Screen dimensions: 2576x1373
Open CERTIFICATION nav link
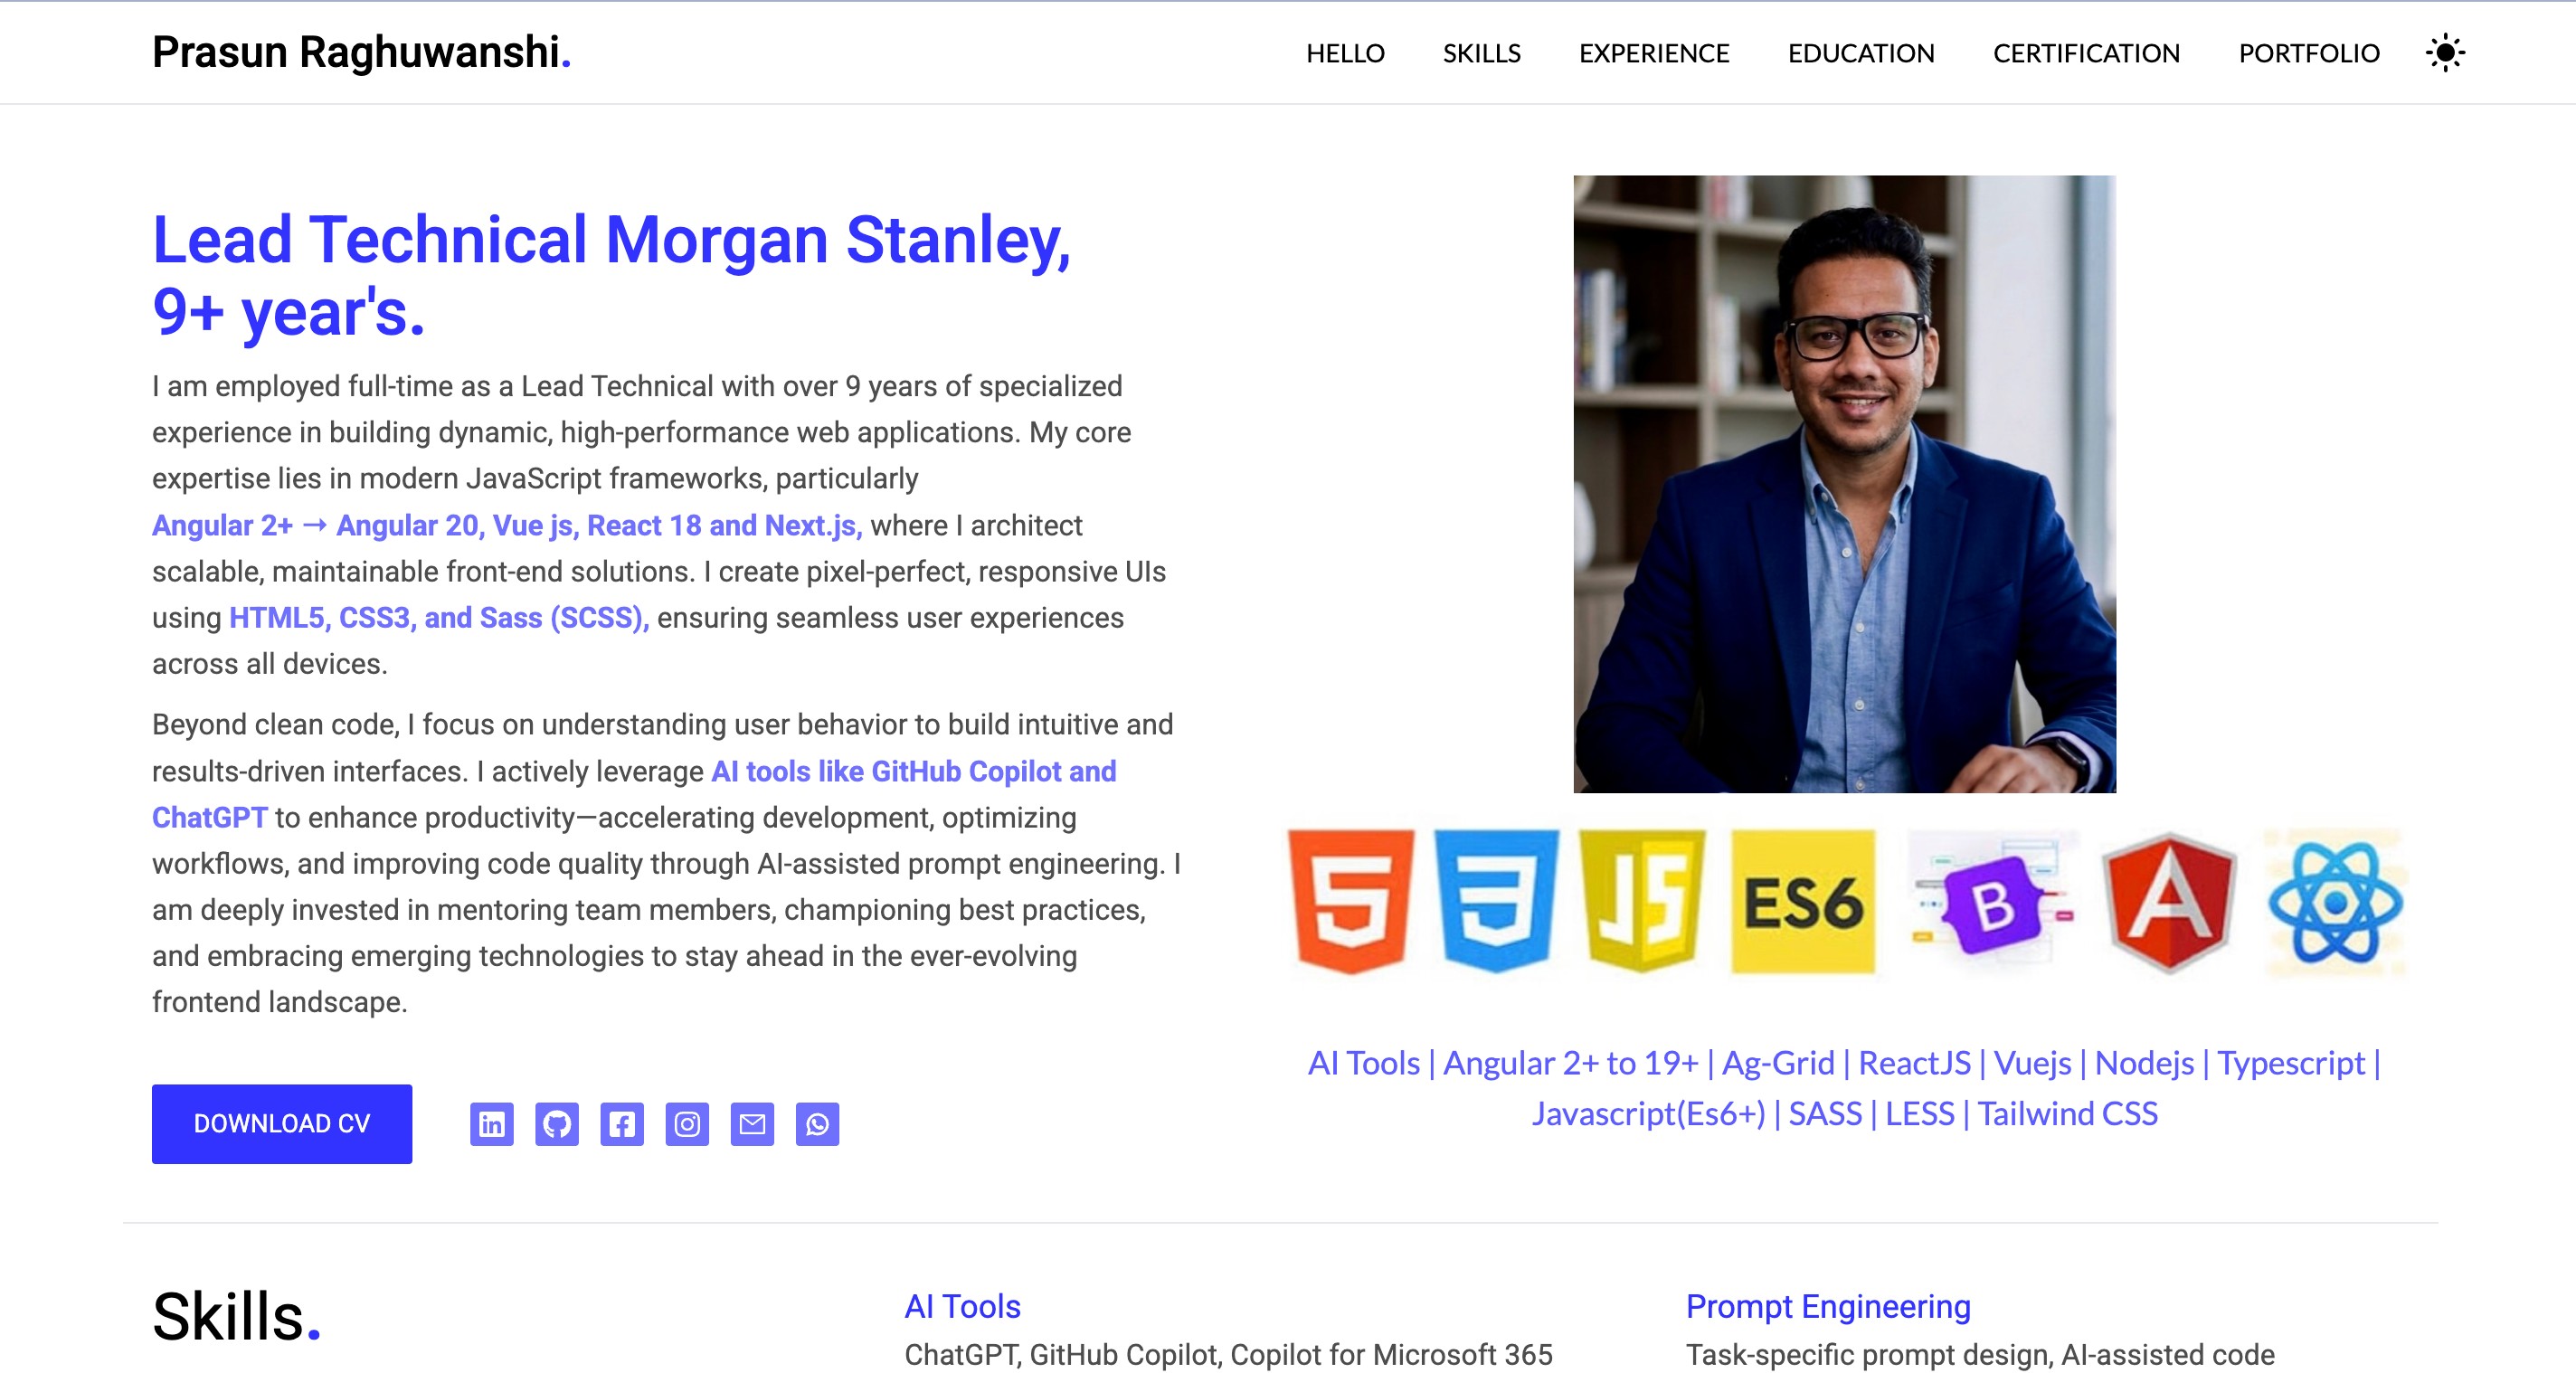point(2086,53)
